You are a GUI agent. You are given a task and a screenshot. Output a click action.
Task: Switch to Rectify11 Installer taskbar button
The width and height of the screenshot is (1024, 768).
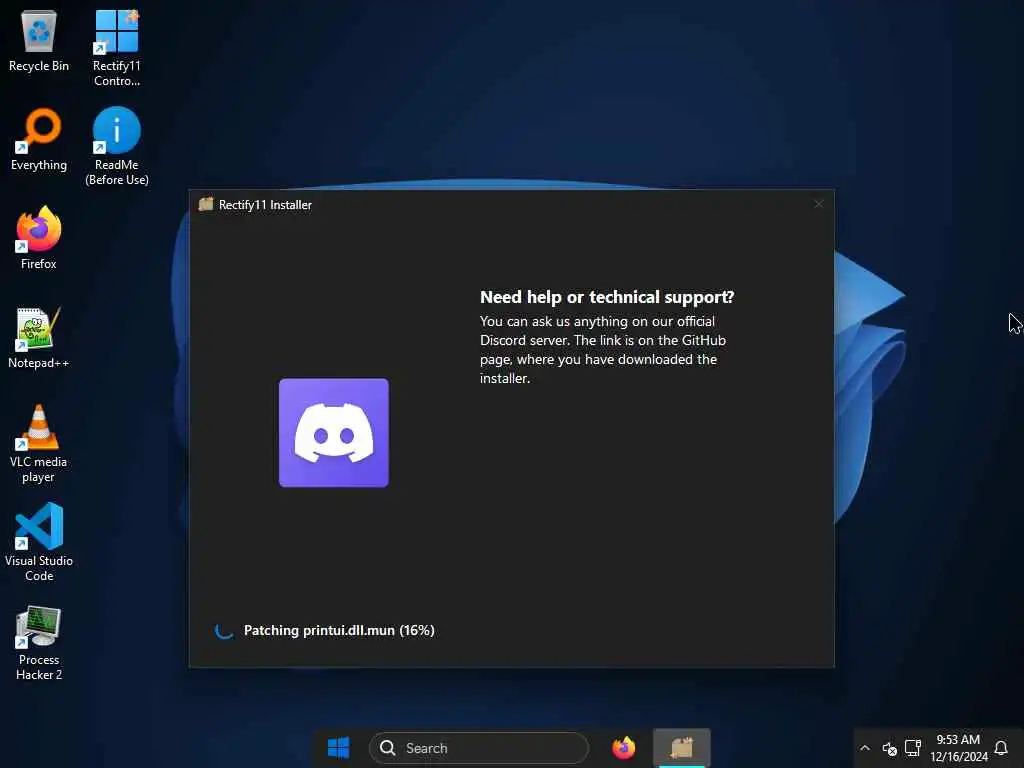tap(682, 748)
